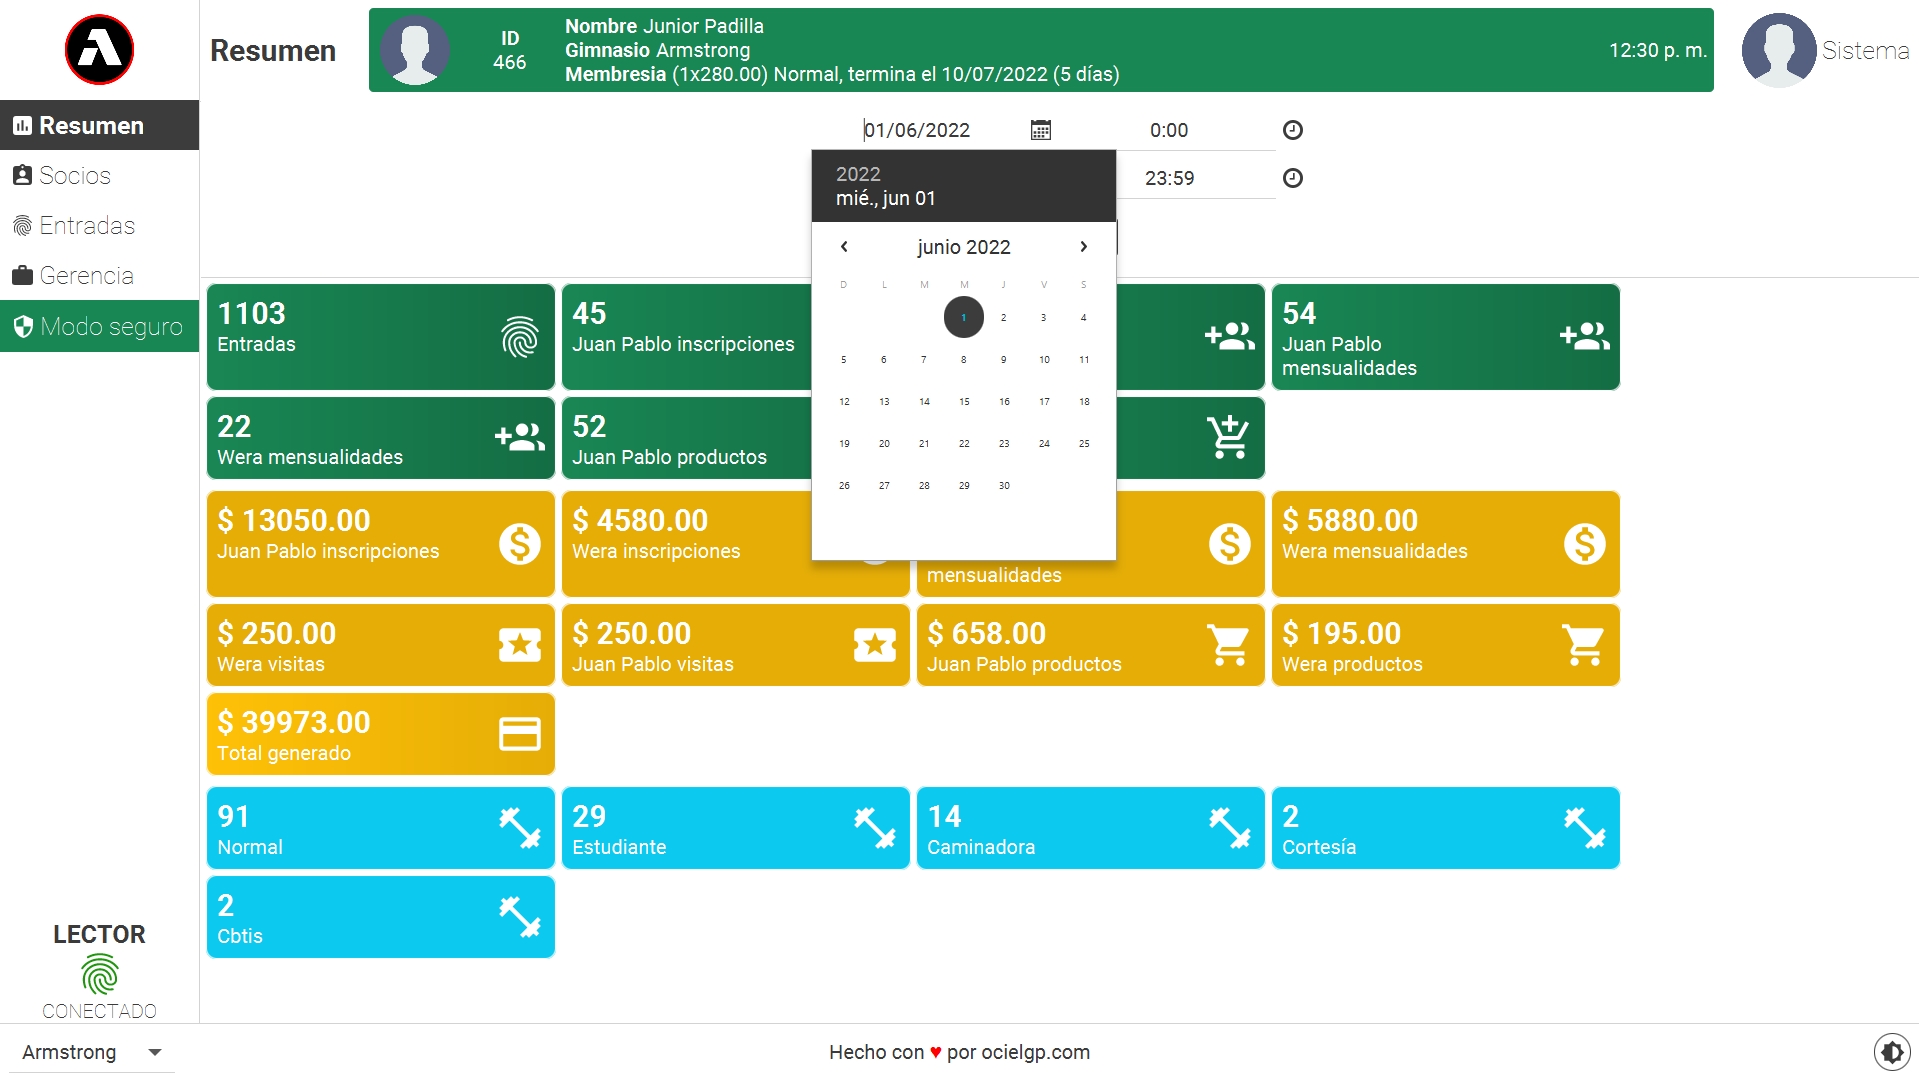This screenshot has height=1079, width=1919.
Task: Click the LECTOR fingerprint status icon
Action: pyautogui.click(x=99, y=974)
